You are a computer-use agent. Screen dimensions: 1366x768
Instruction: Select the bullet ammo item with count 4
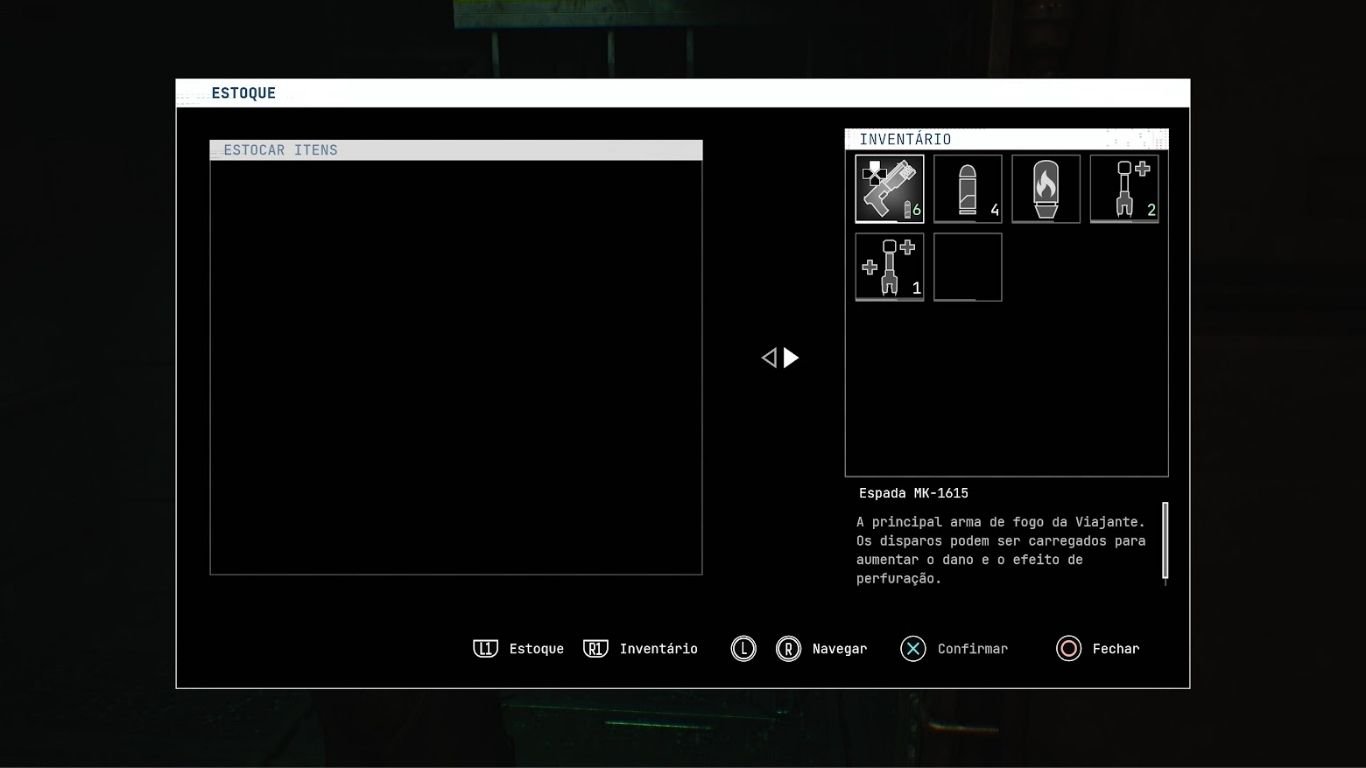pyautogui.click(x=968, y=188)
